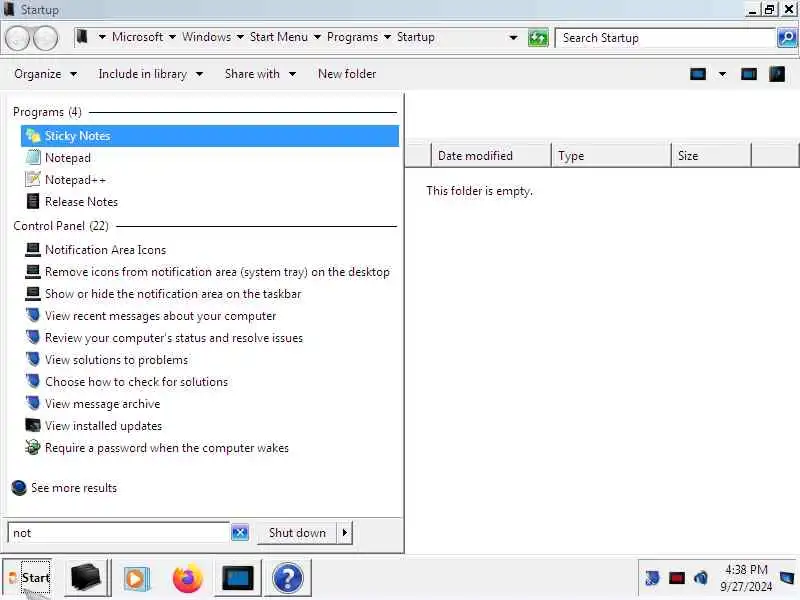Open Windows Media Player from taskbar
The width and height of the screenshot is (800, 600).
136,578
